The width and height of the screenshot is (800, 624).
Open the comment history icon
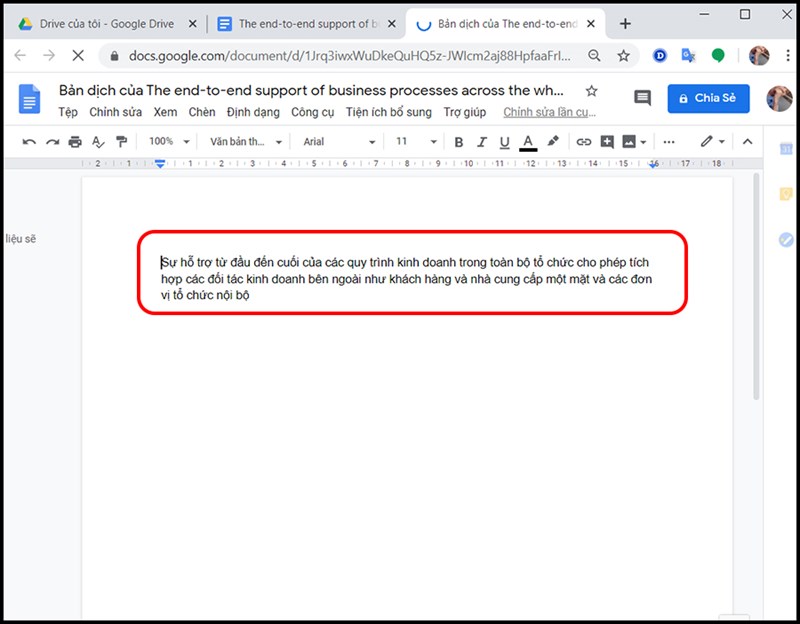coord(642,97)
